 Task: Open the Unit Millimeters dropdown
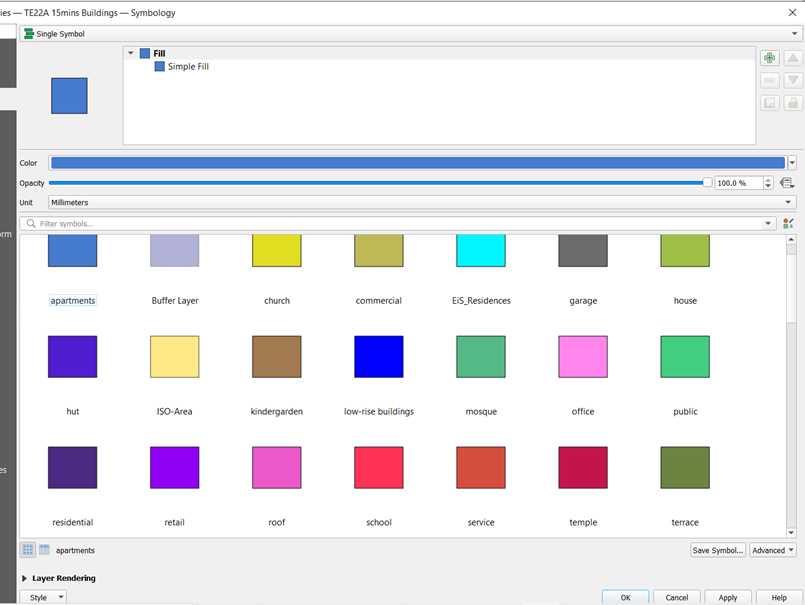point(422,202)
